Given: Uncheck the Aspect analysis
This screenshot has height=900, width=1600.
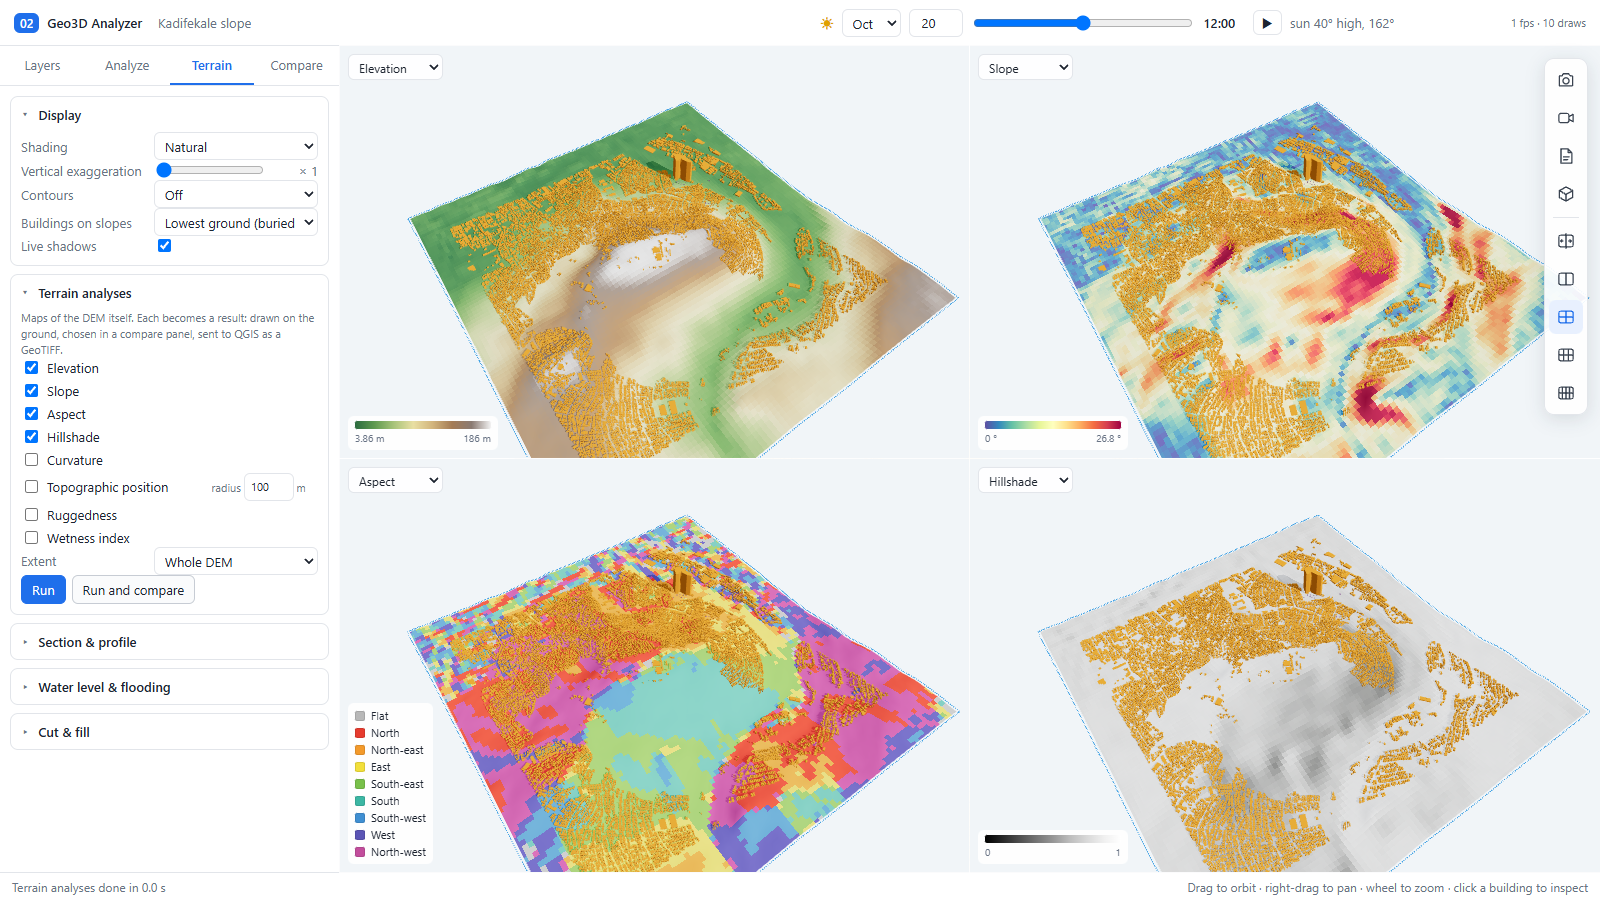Looking at the screenshot, I should [x=32, y=414].
